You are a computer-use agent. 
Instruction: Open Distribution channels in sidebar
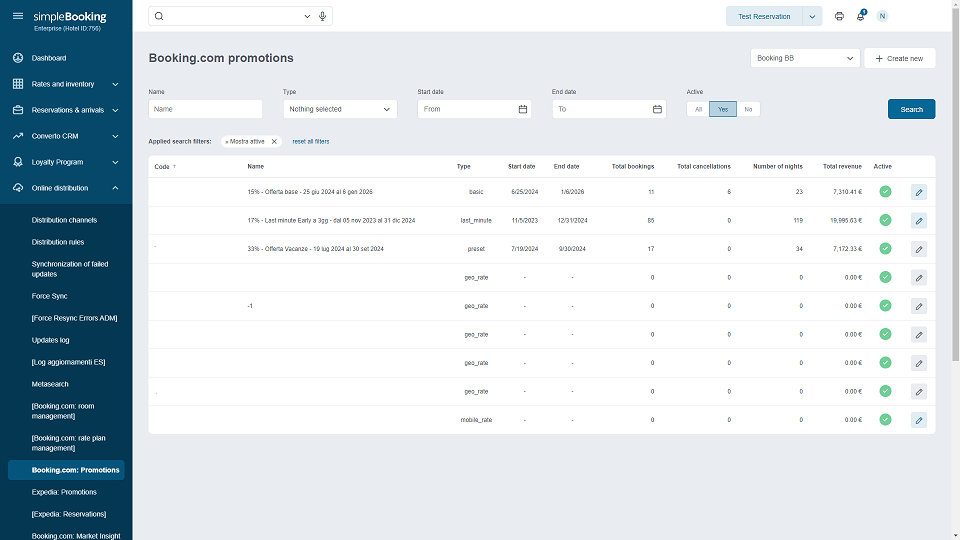click(64, 220)
